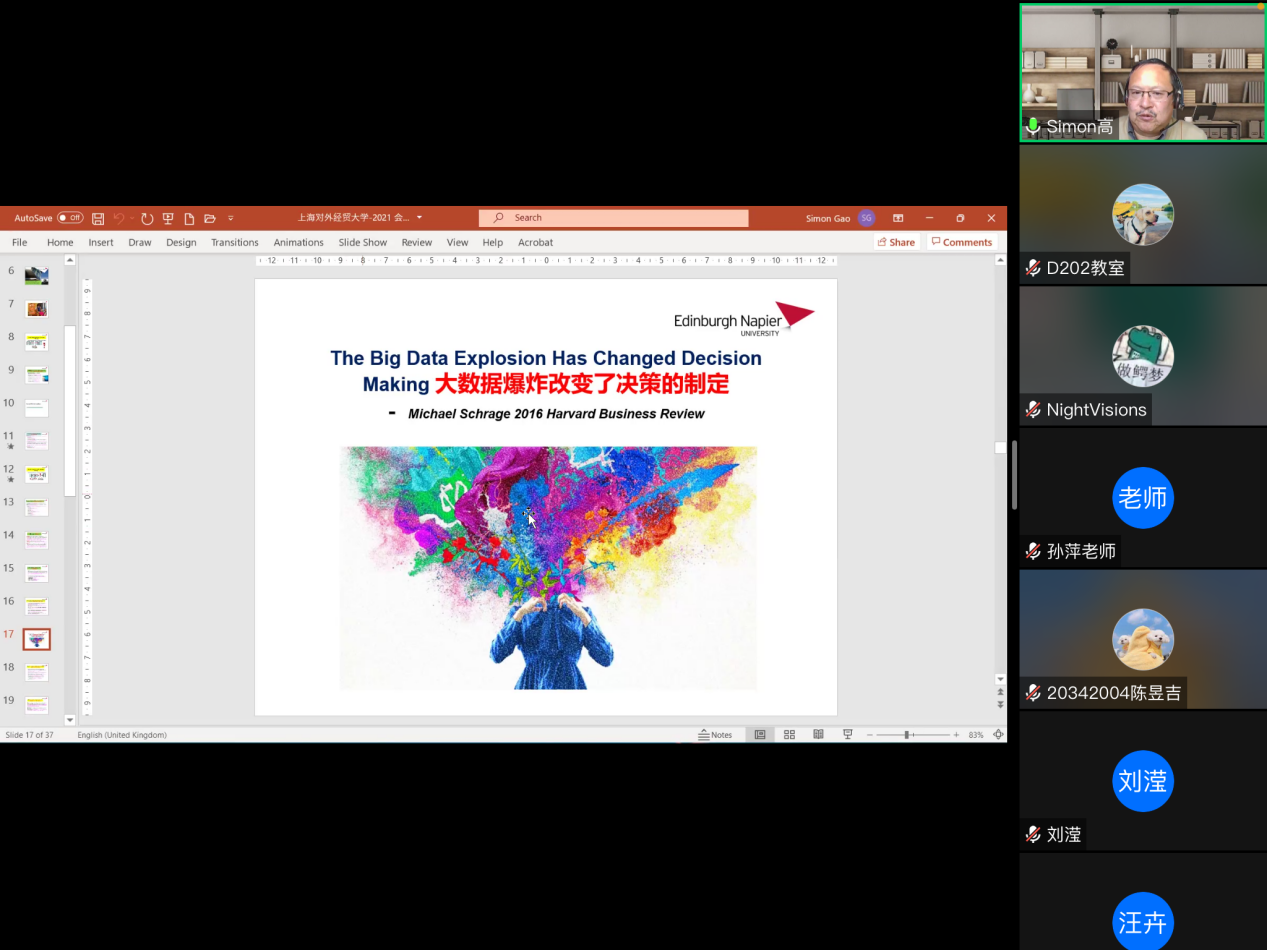
Task: Click the zoom slider handle
Action: (907, 735)
